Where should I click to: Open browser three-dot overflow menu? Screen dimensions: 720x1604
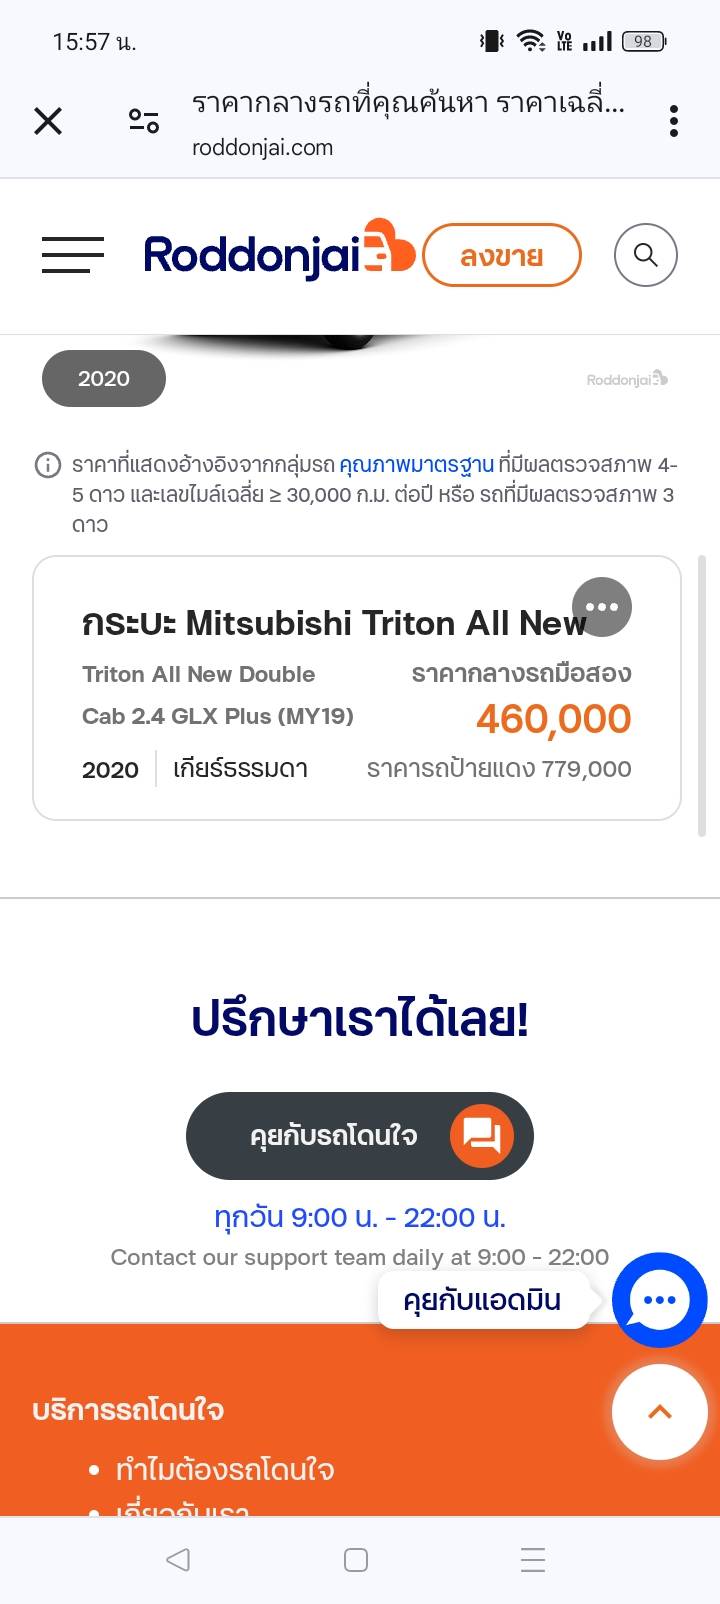[x=674, y=122]
